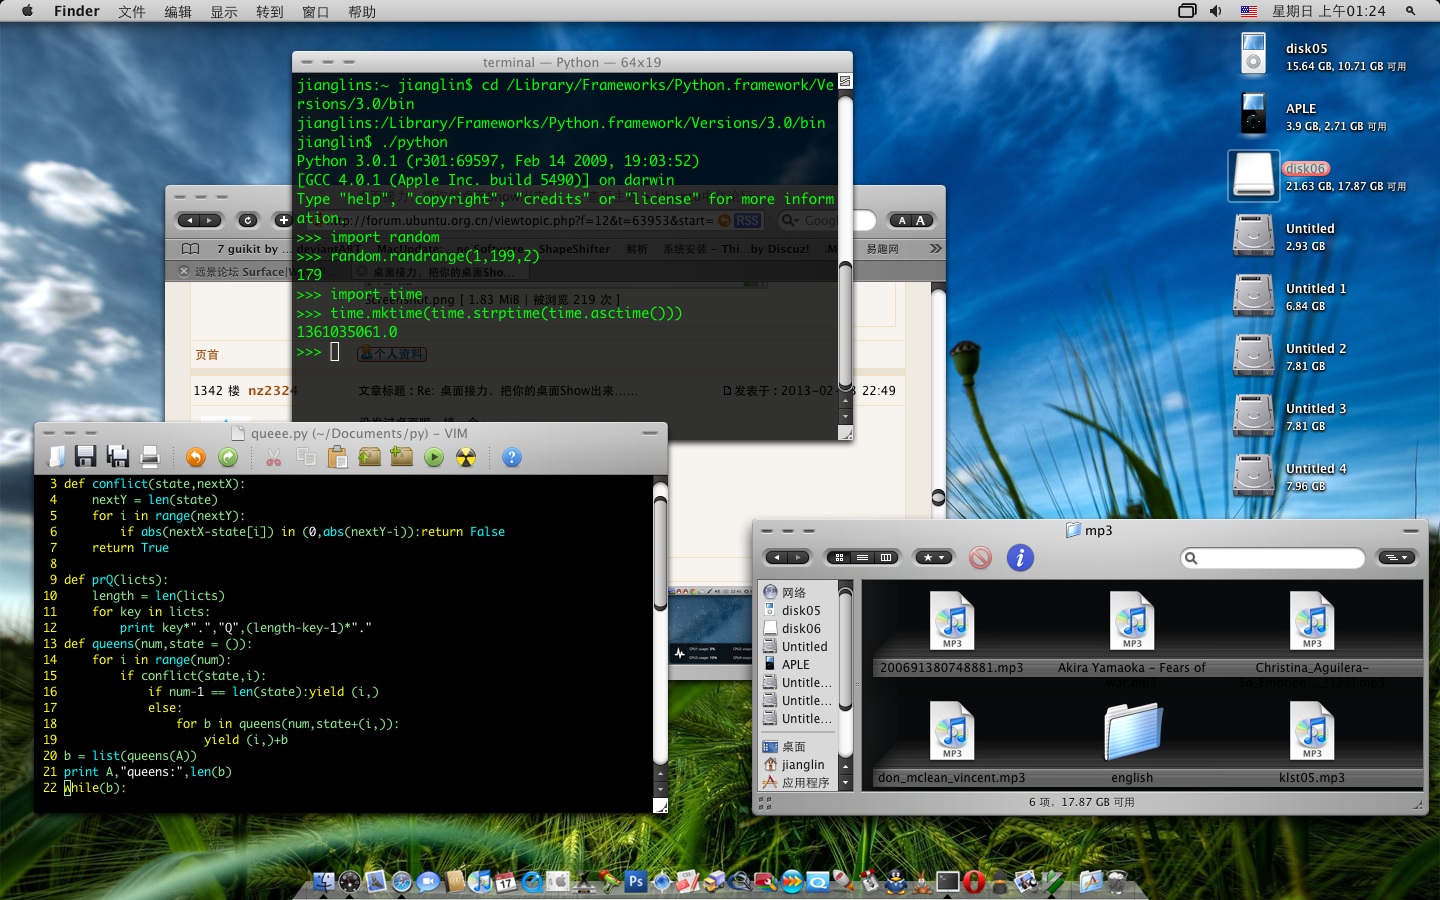The height and width of the screenshot is (900, 1440).
Task: Open the bookmarks book icon in Safari
Action: (191, 249)
